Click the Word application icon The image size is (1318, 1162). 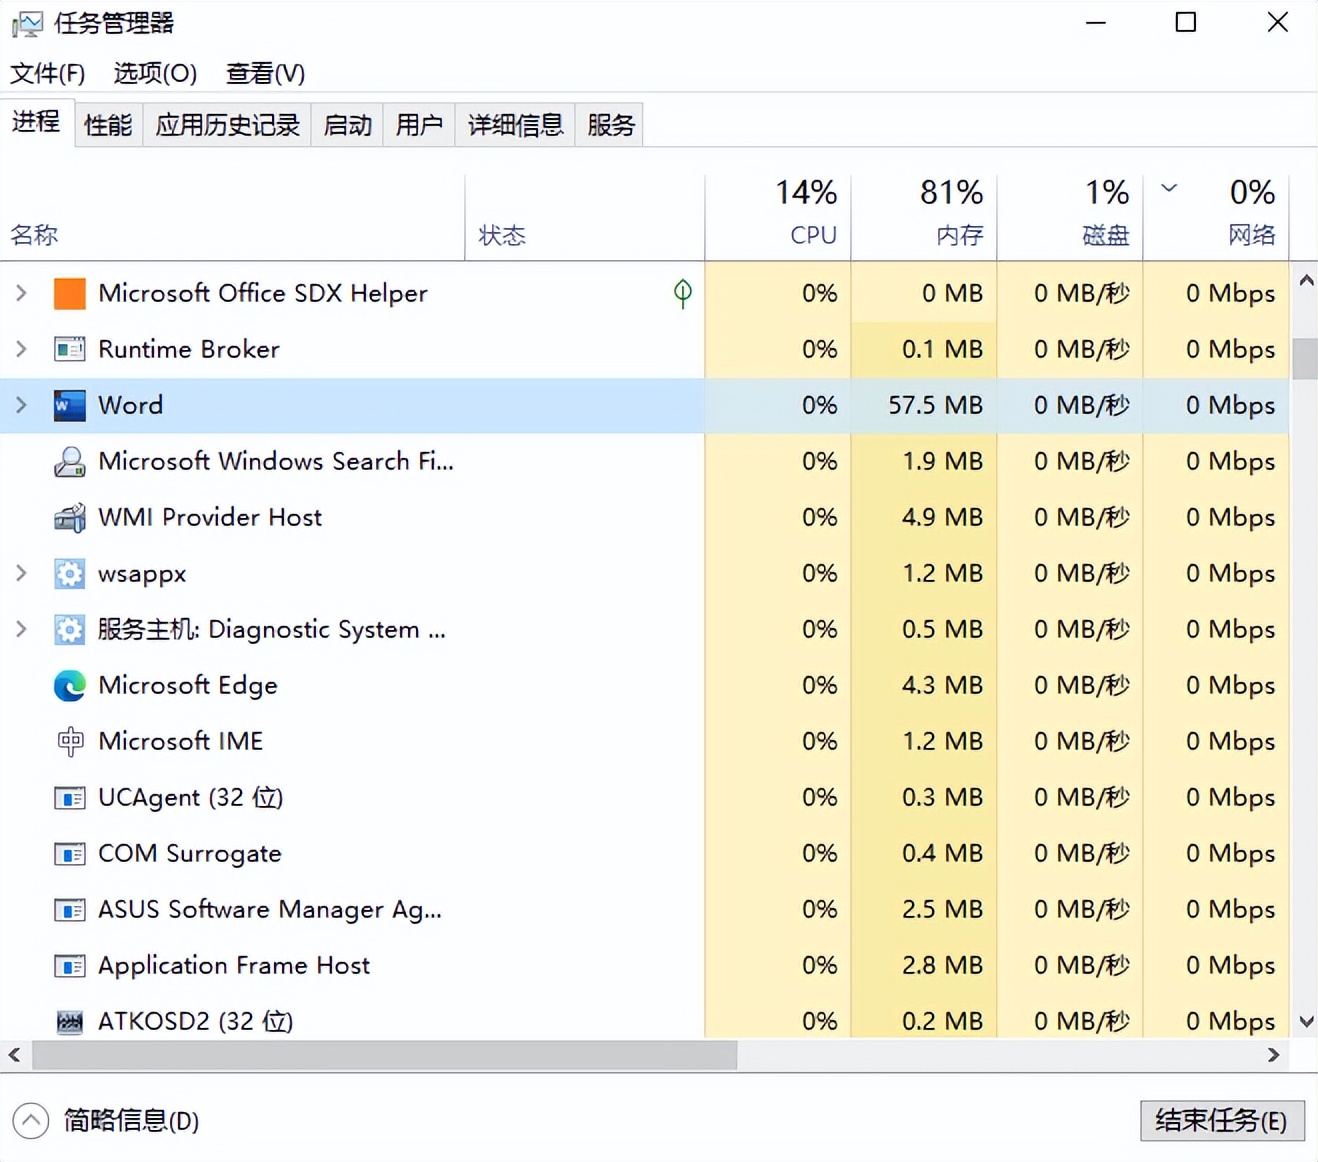tap(69, 405)
